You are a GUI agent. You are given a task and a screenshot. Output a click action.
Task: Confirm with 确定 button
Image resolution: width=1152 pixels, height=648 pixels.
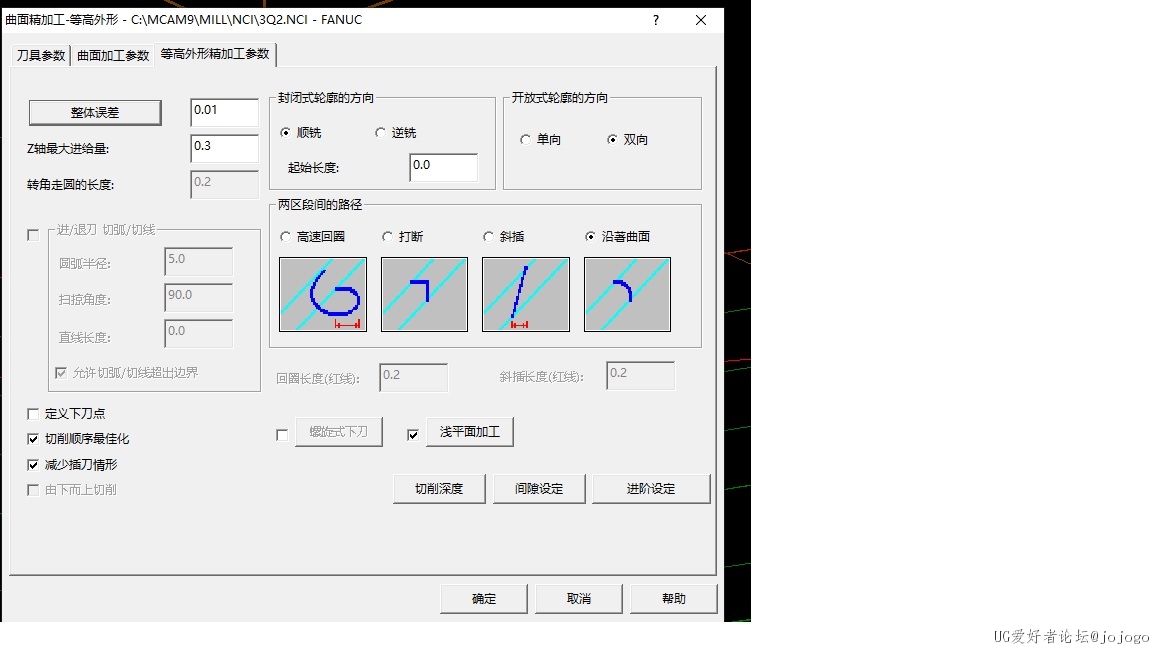483,599
